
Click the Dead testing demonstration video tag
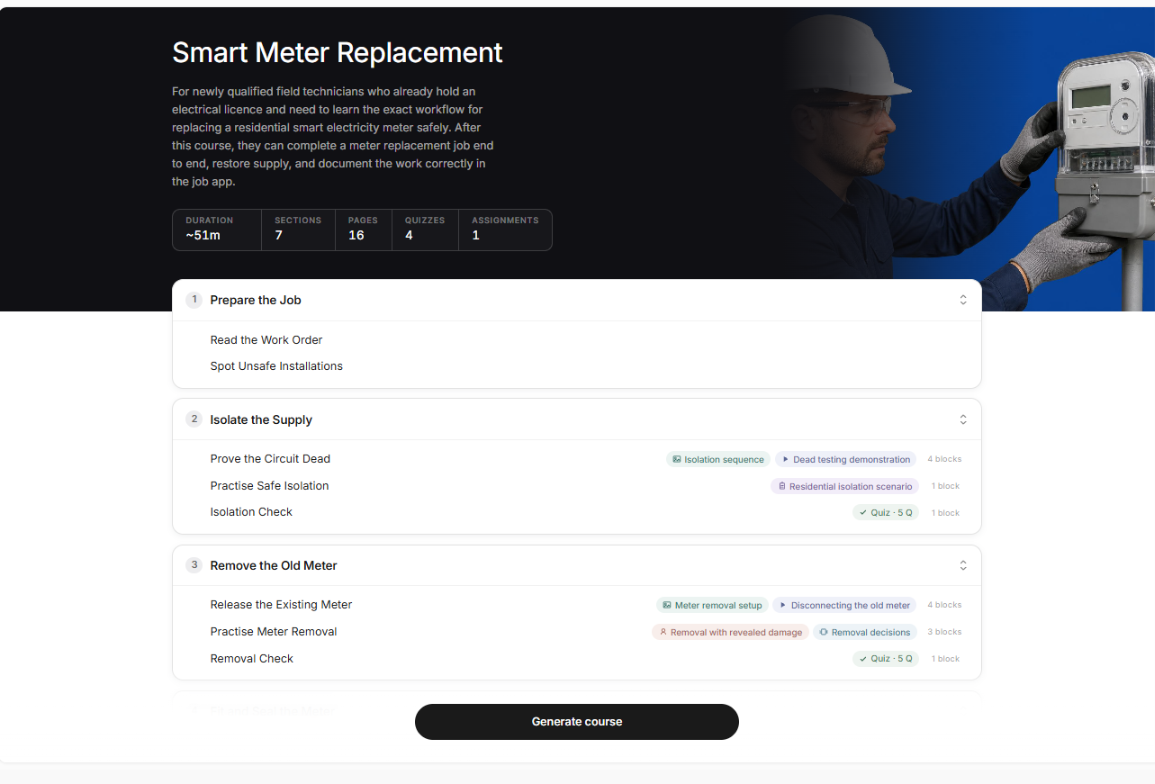coord(845,459)
